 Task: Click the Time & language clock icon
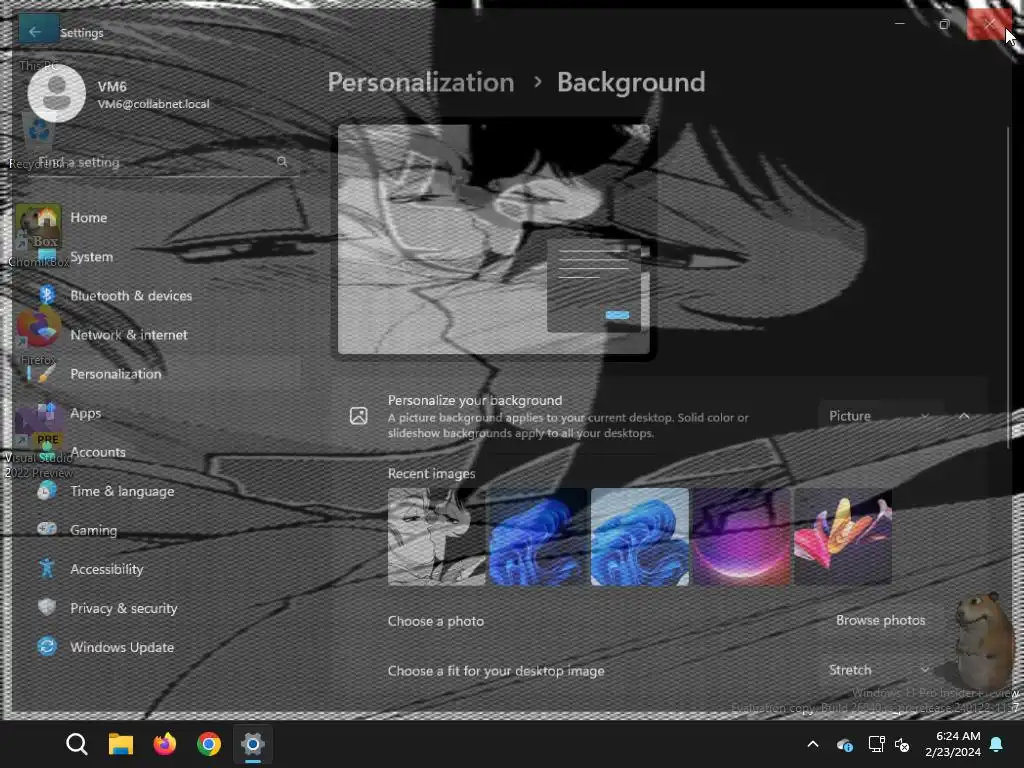(46, 490)
